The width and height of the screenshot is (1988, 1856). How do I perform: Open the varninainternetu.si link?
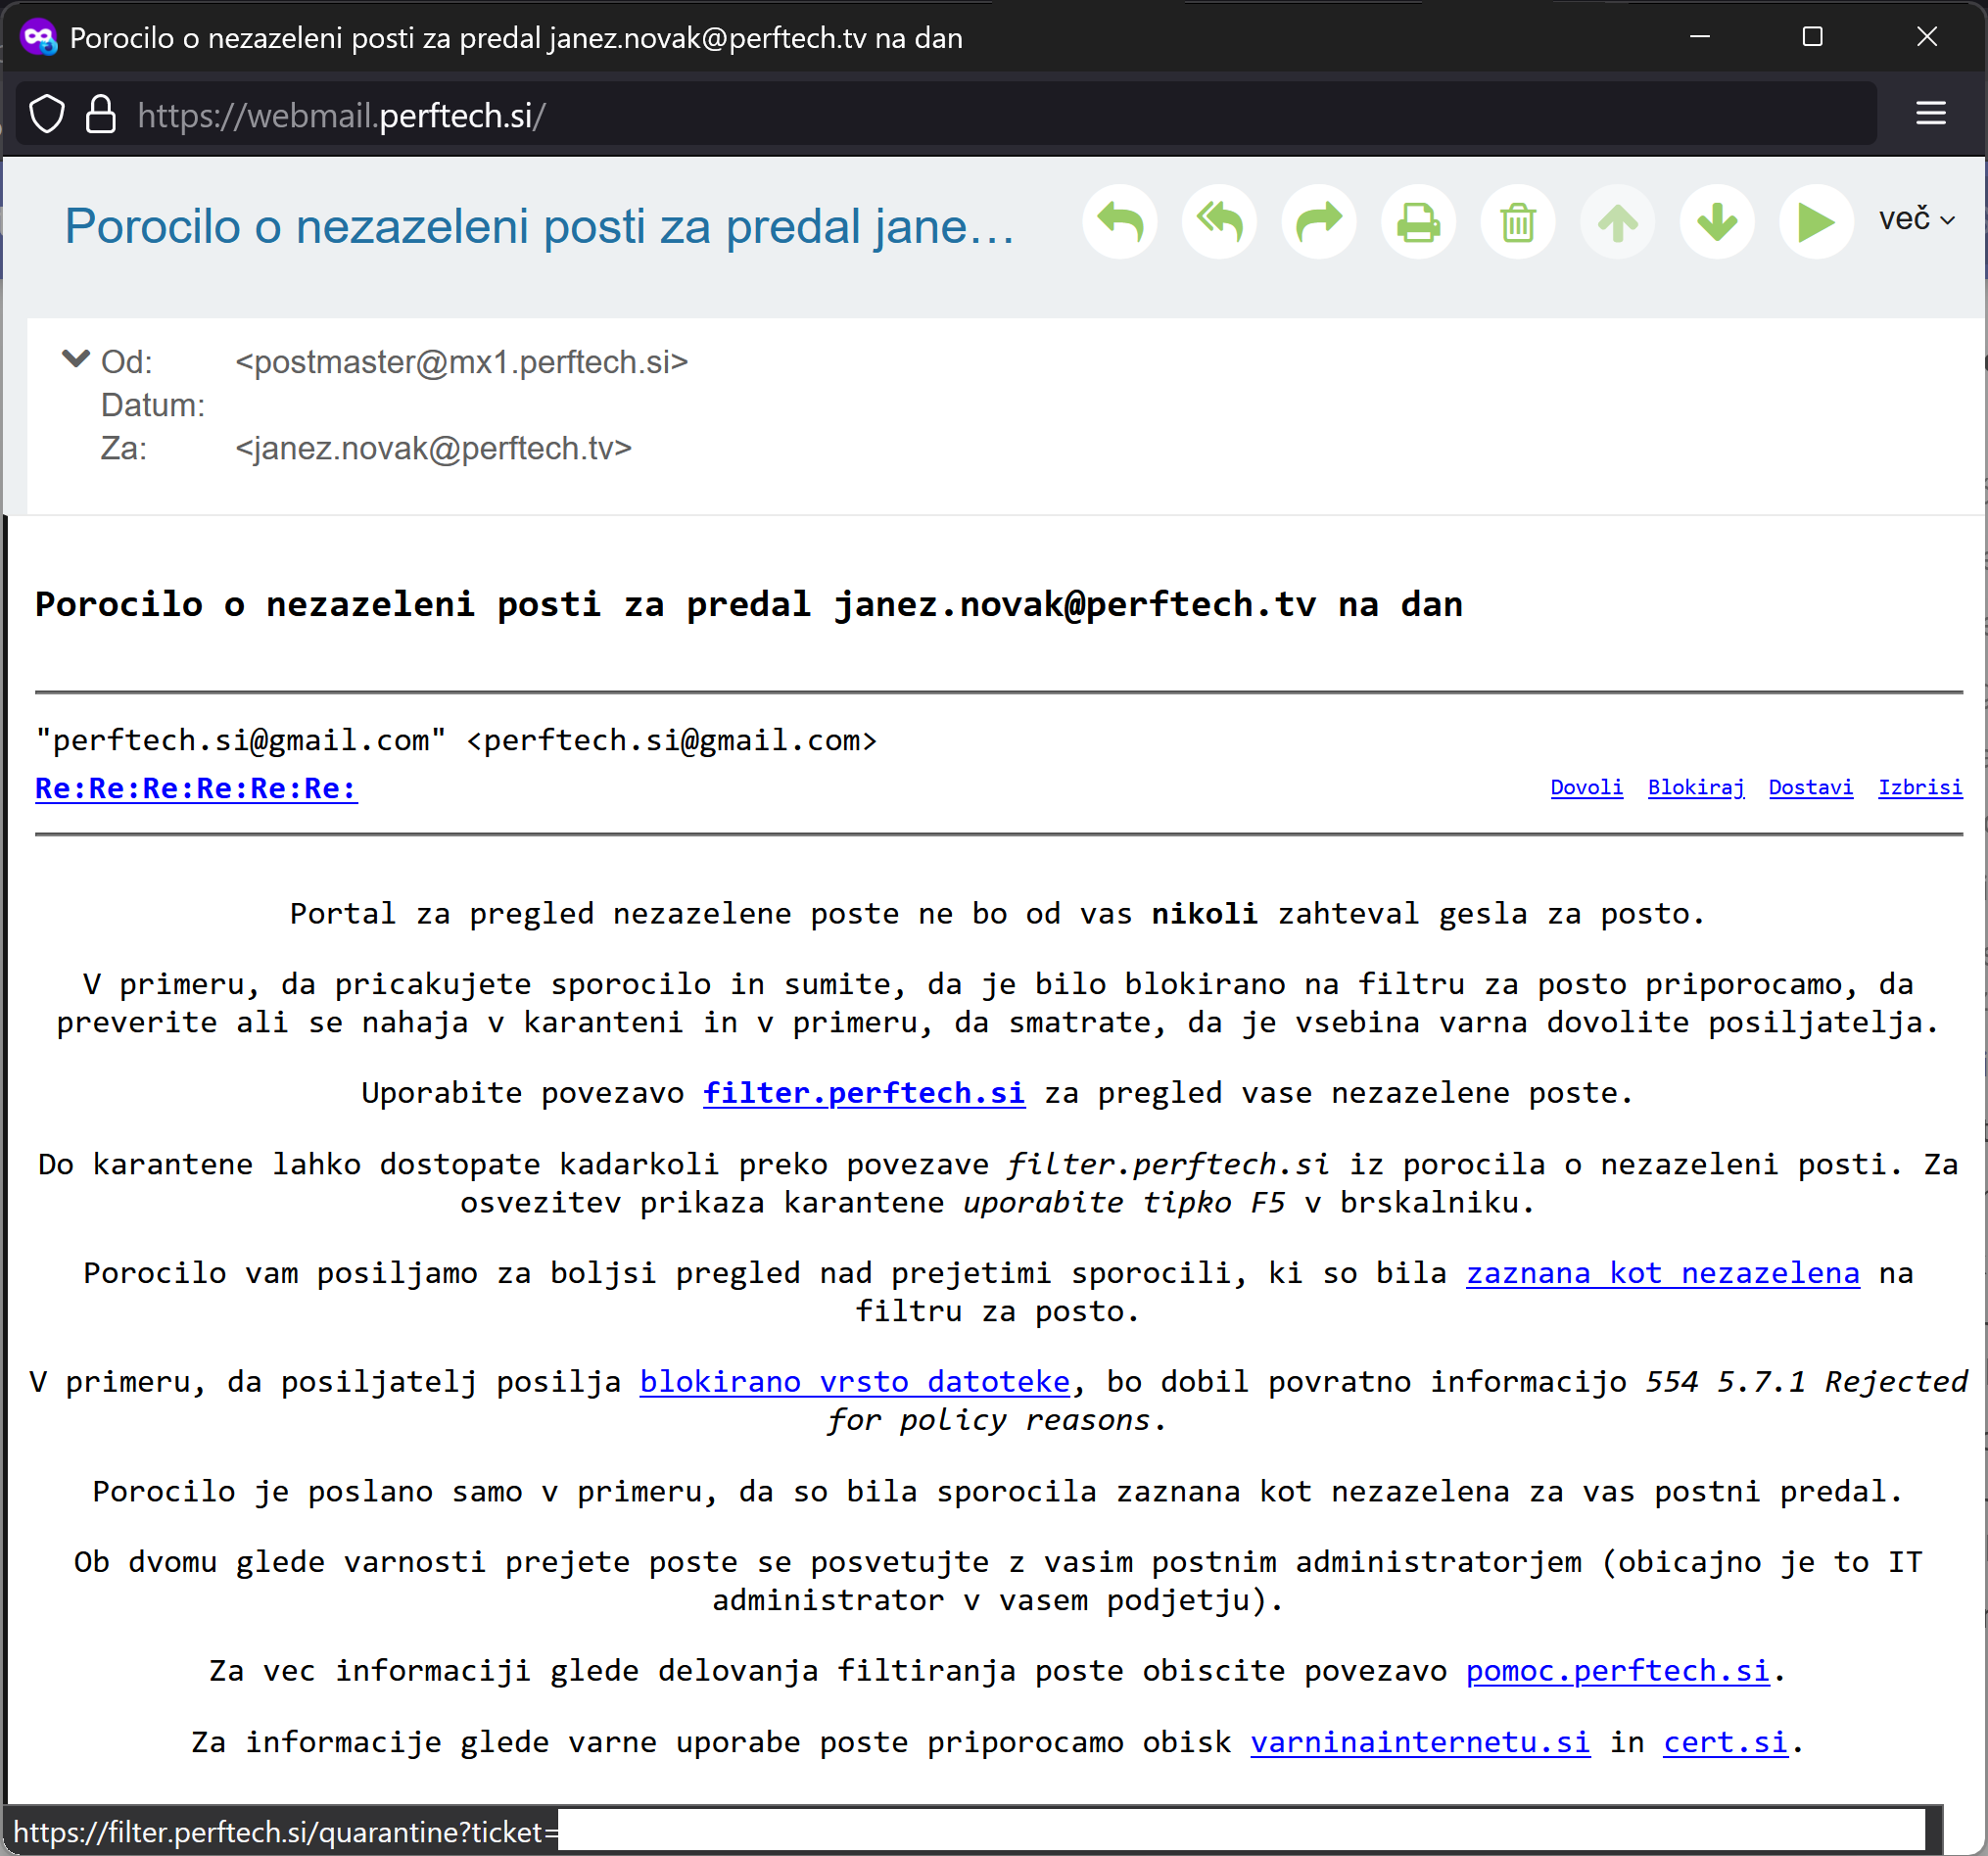pos(1420,1743)
